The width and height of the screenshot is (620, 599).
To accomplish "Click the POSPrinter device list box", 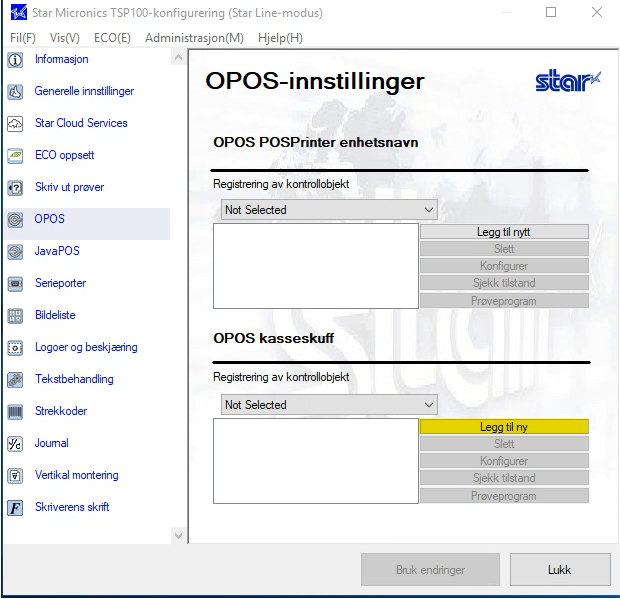I will coord(316,266).
